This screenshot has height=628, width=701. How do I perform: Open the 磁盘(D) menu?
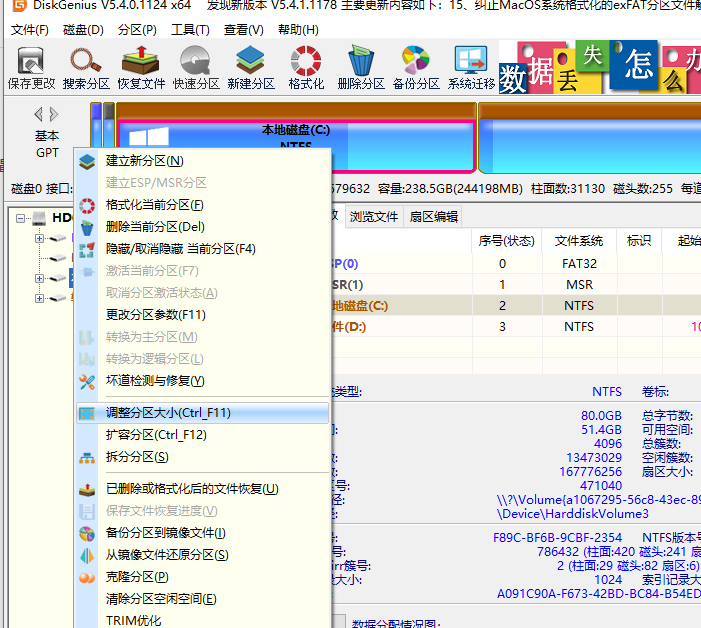[83, 30]
